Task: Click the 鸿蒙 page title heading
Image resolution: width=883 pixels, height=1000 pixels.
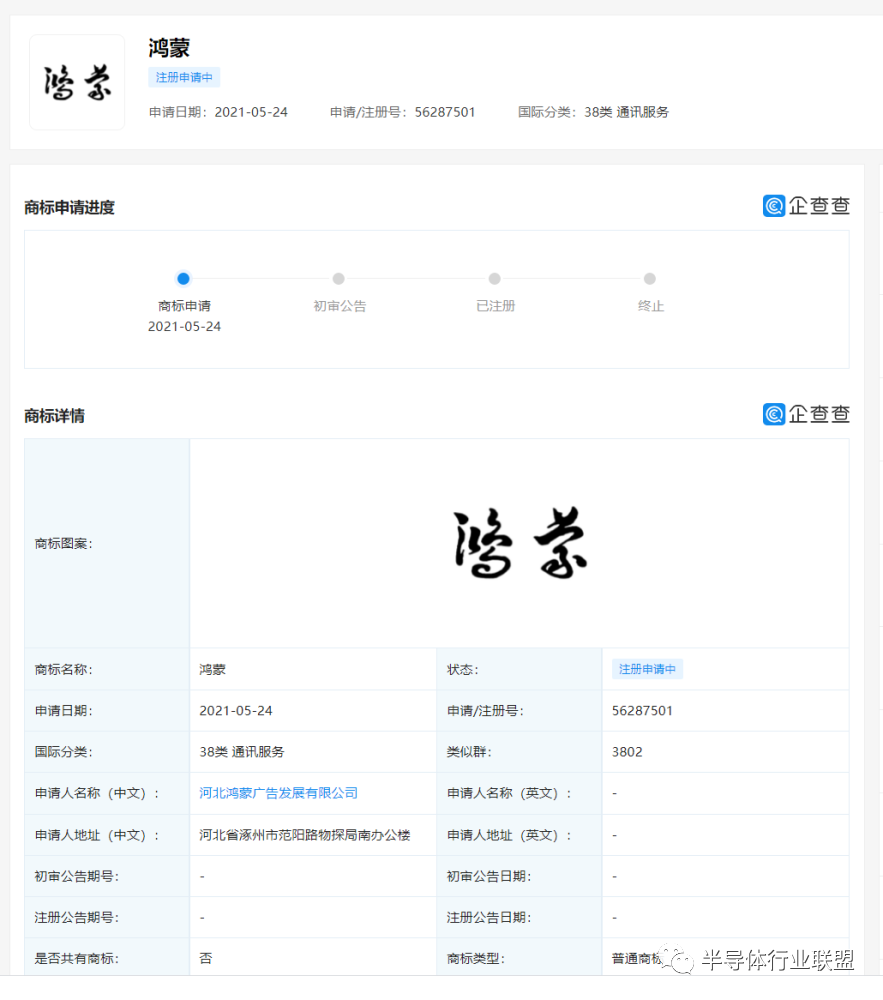Action: [x=169, y=48]
